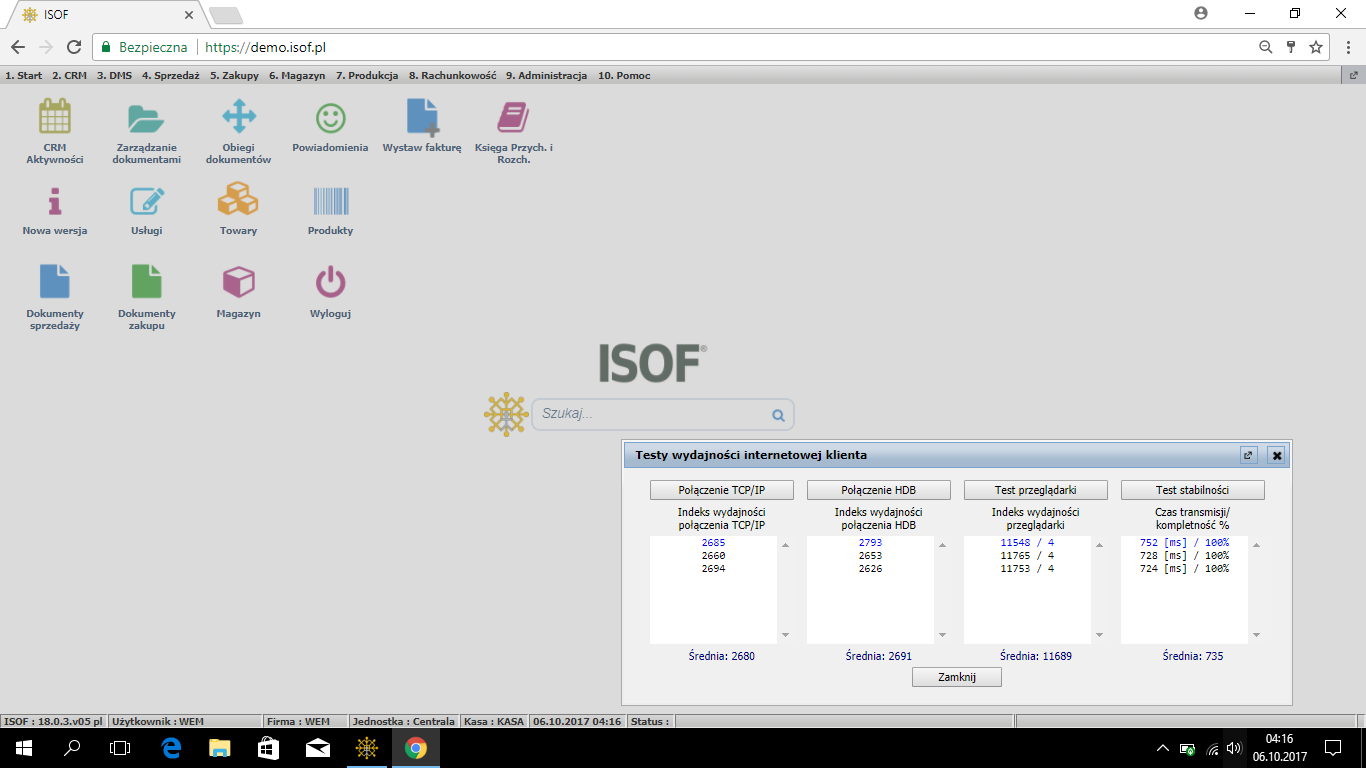1366x768 pixels.
Task: Open Microsoft Edge from the taskbar
Action: [170, 748]
